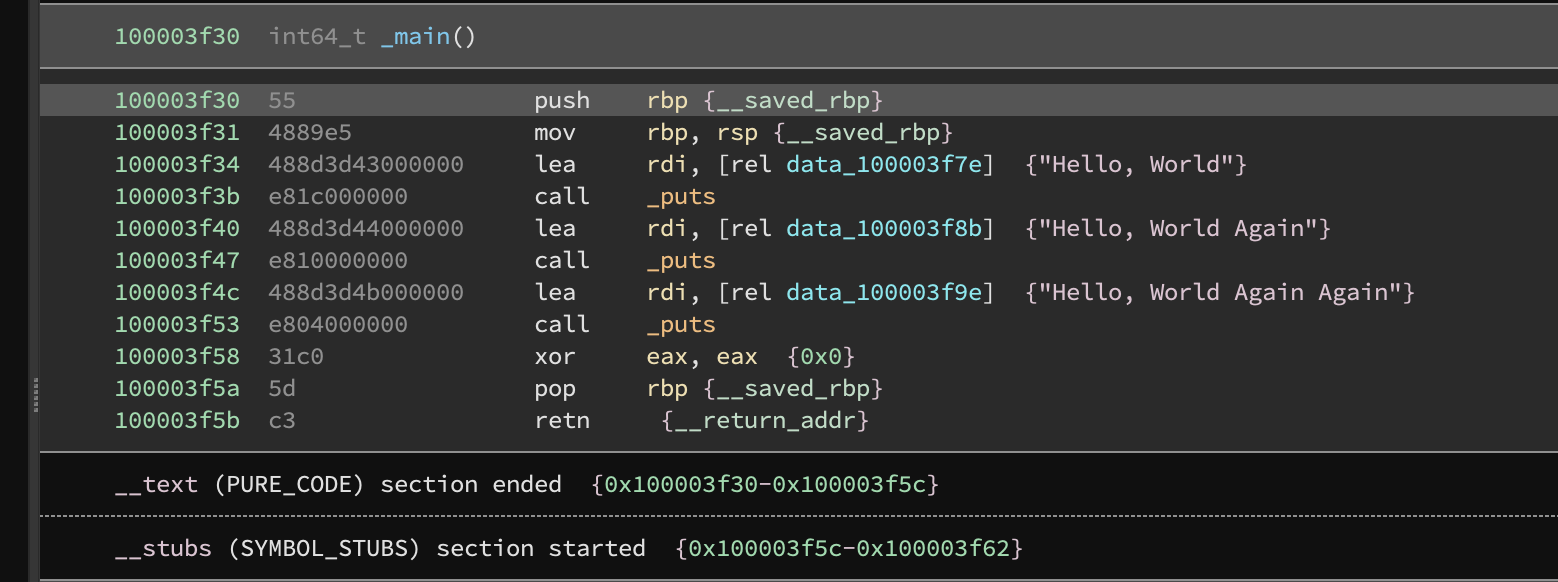The image size is (1558, 582).
Task: Click opcode bytes e804000000
Action: pyautogui.click(x=338, y=324)
